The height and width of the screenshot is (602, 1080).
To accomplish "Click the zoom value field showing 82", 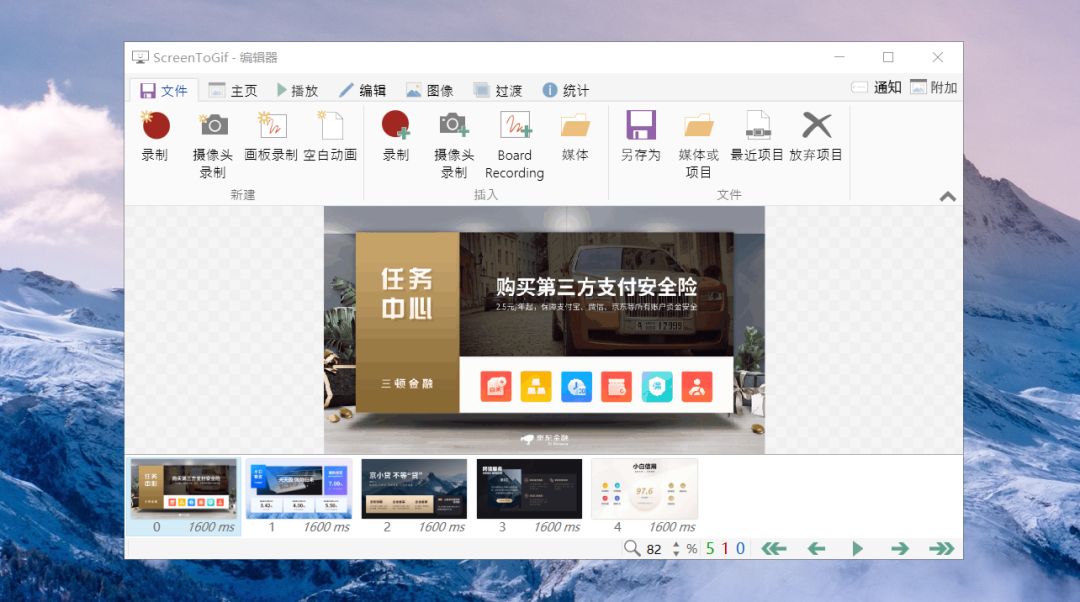I will 654,549.
